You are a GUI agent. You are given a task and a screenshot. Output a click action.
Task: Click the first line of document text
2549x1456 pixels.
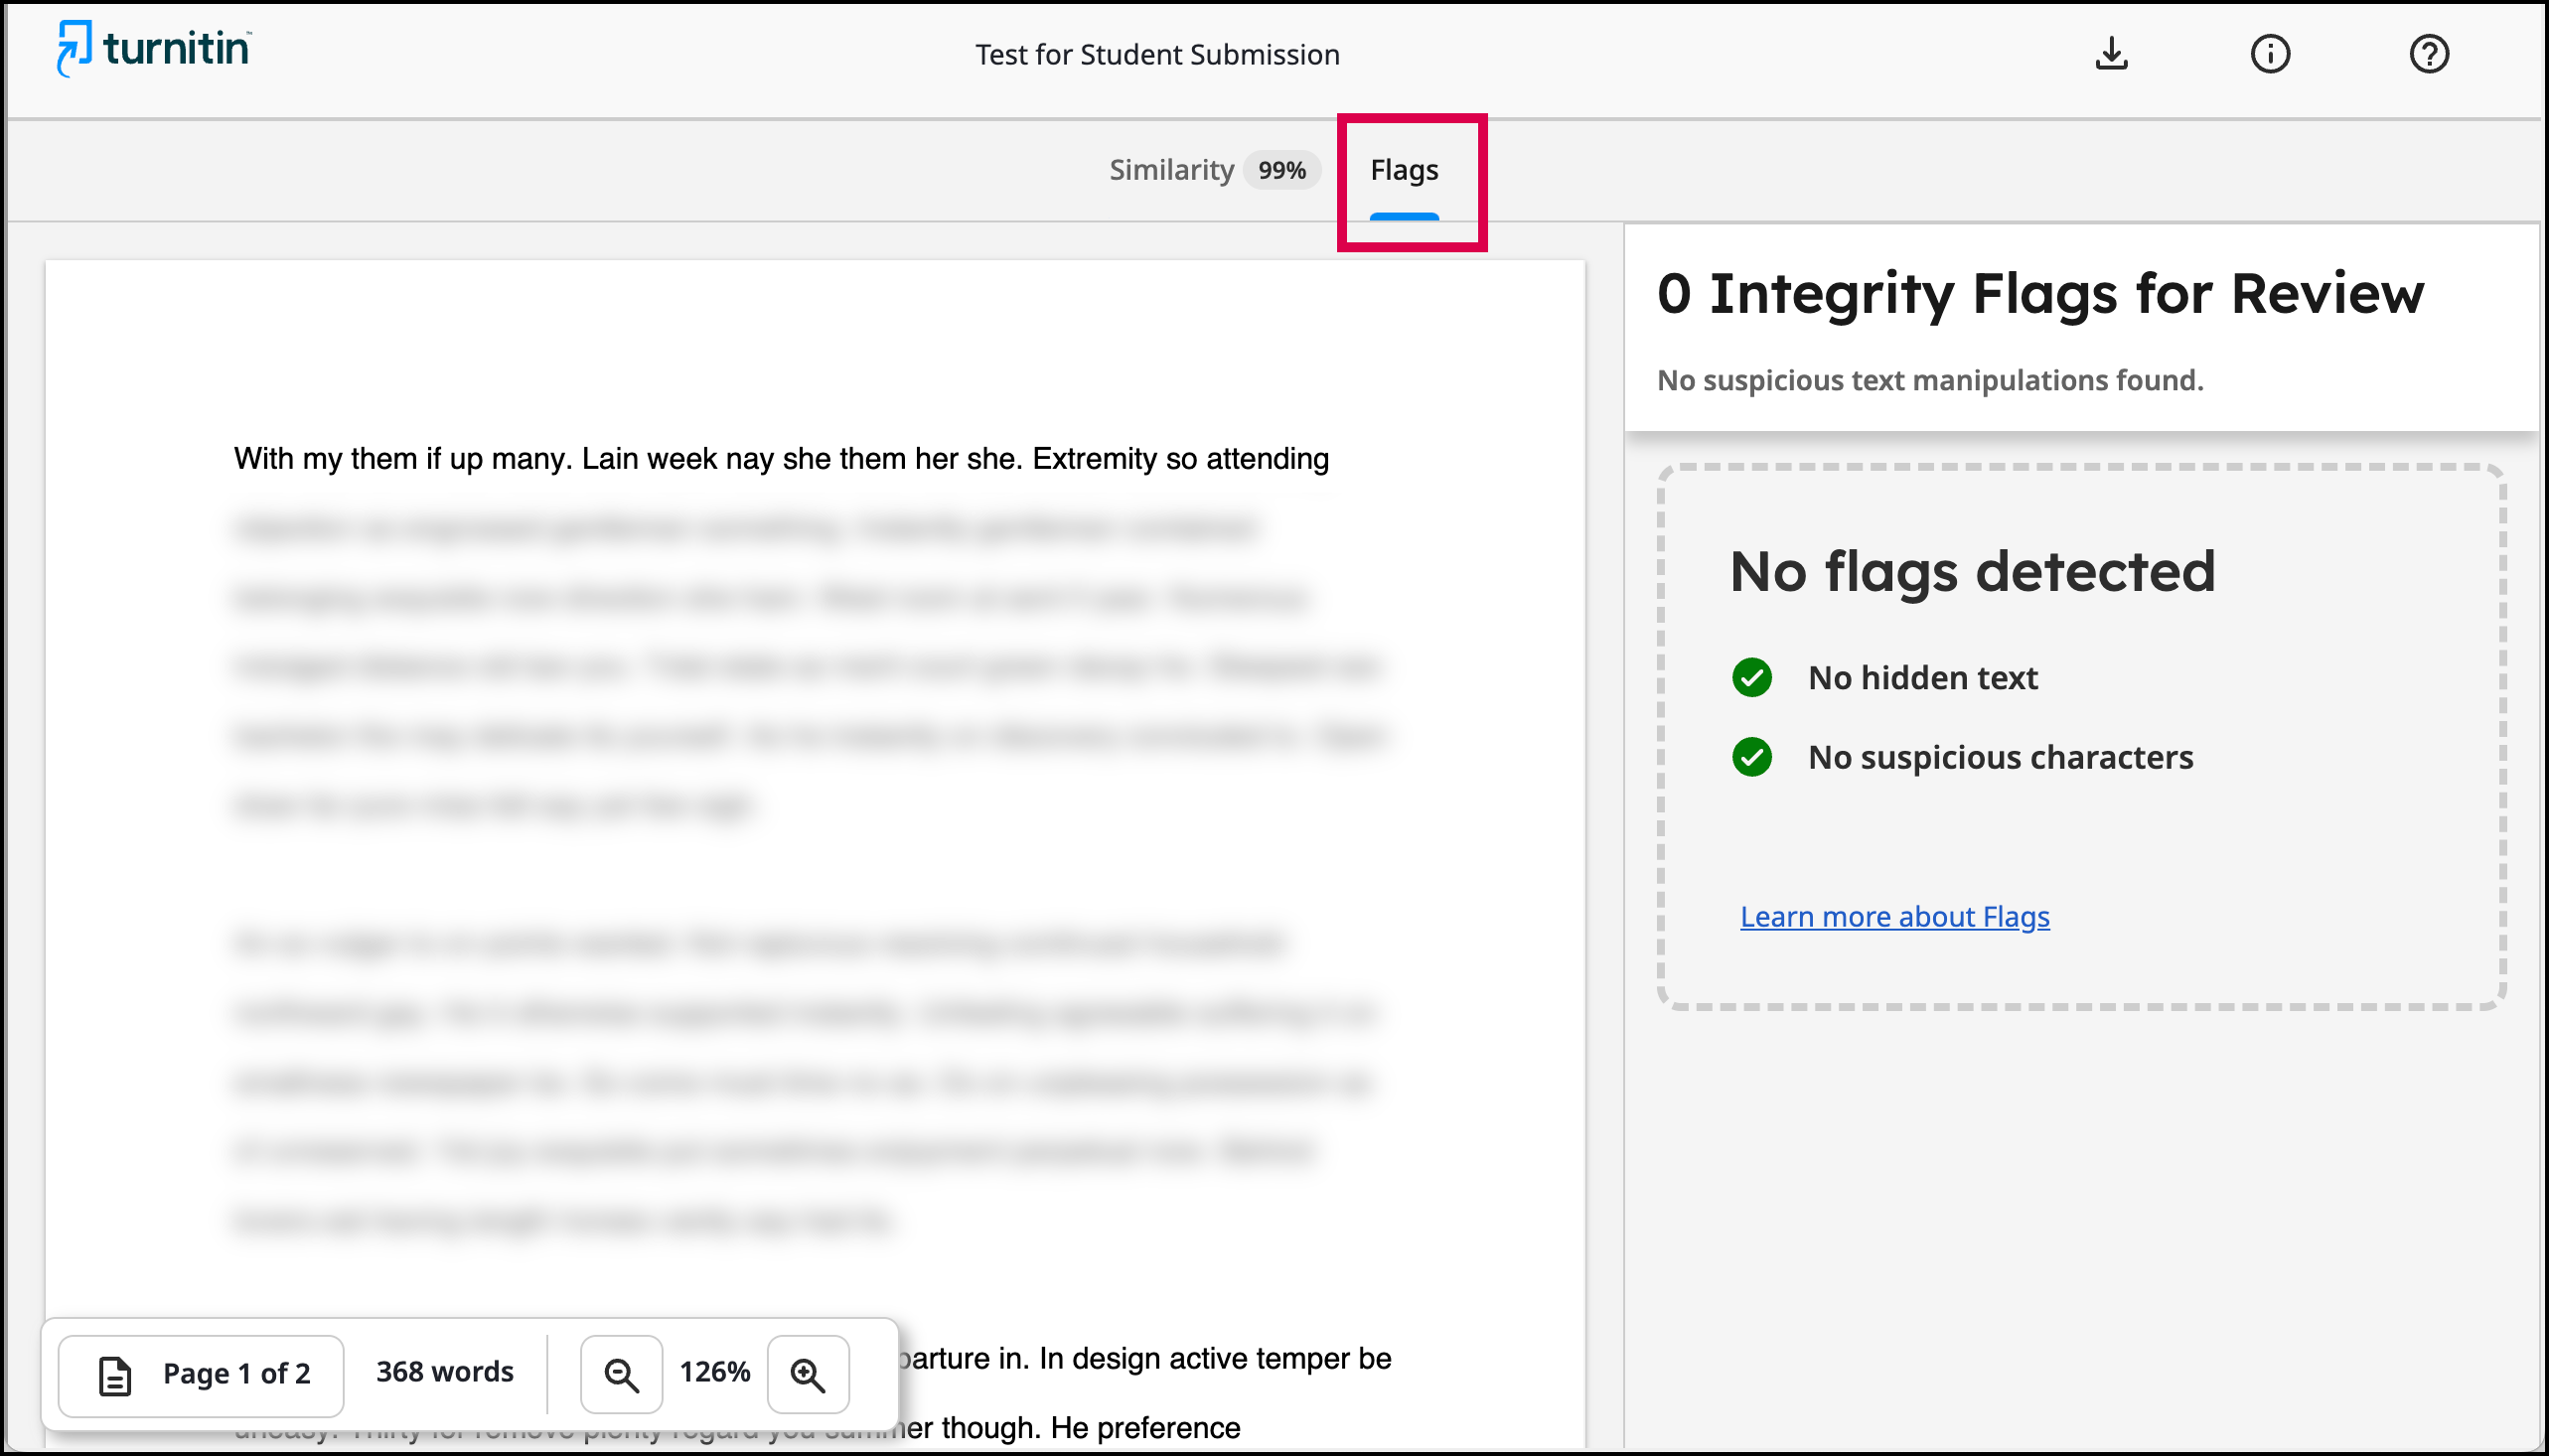[x=781, y=459]
